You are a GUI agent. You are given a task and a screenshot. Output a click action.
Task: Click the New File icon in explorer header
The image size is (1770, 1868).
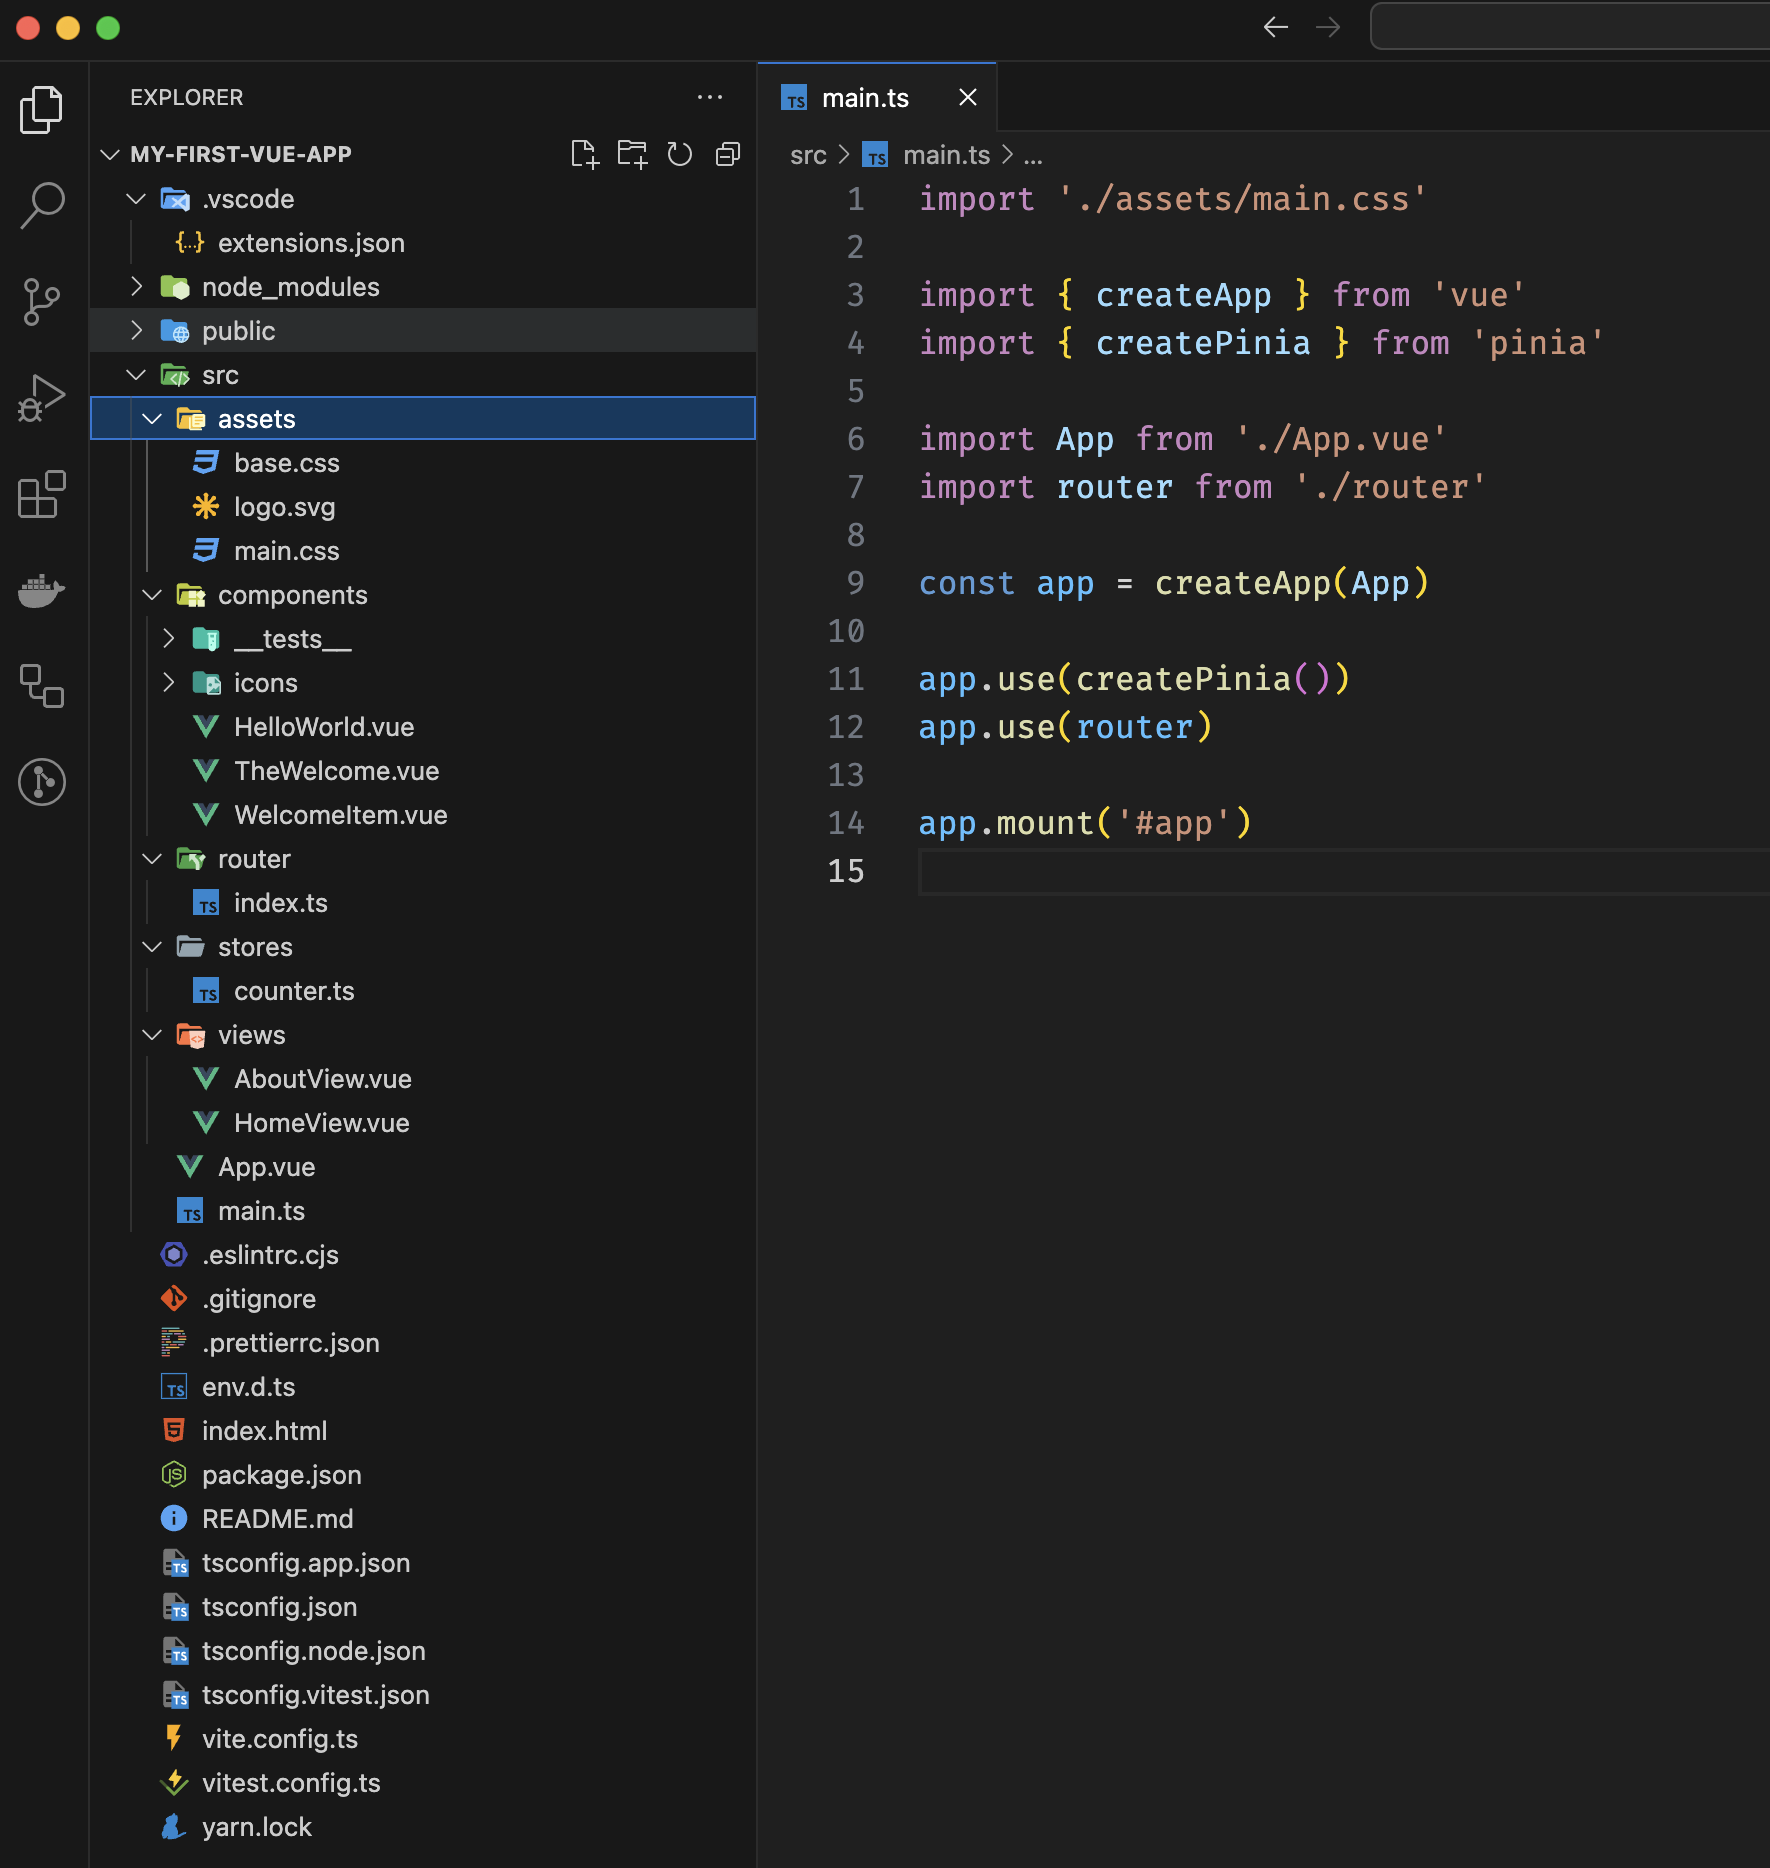click(x=585, y=154)
